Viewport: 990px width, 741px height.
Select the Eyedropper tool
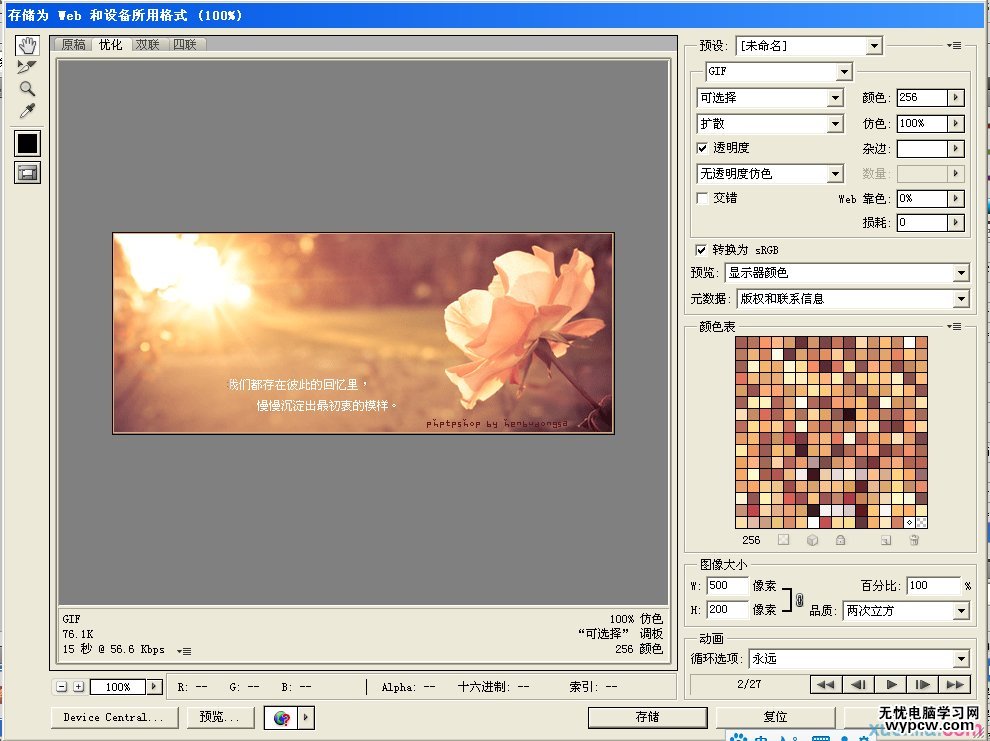(x=27, y=111)
